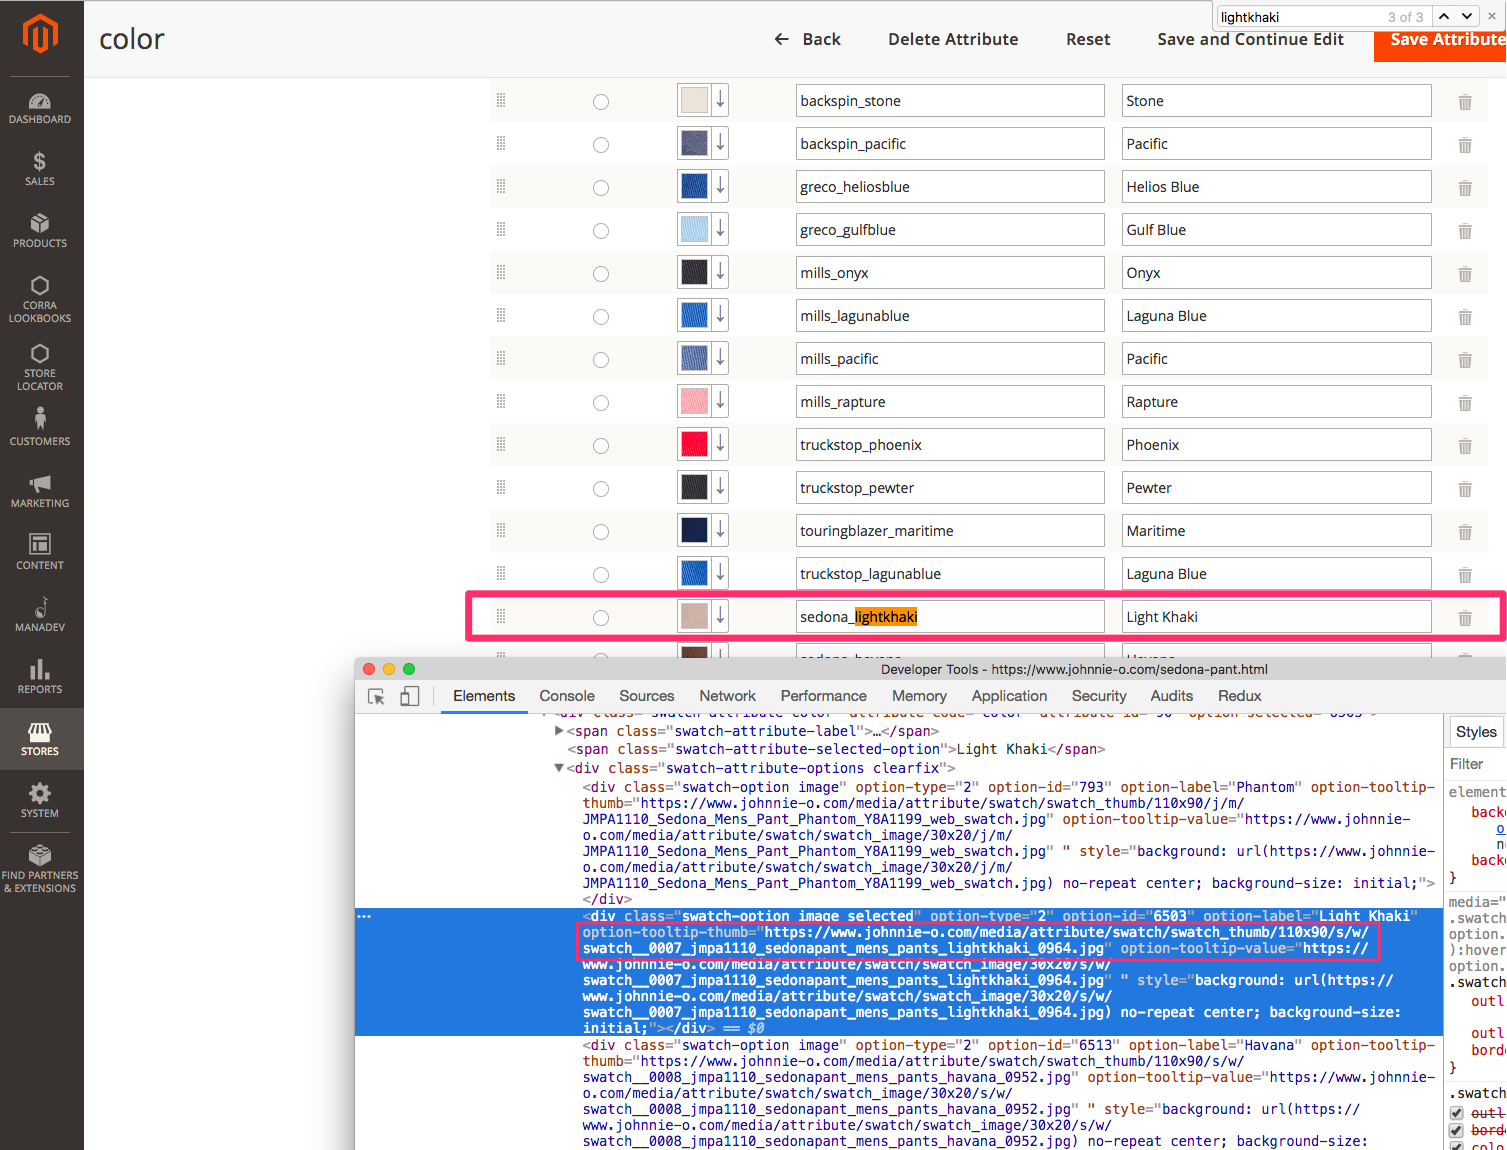Switch to the Network tab in DevTools
Screen dimensions: 1507x1150
tap(728, 696)
